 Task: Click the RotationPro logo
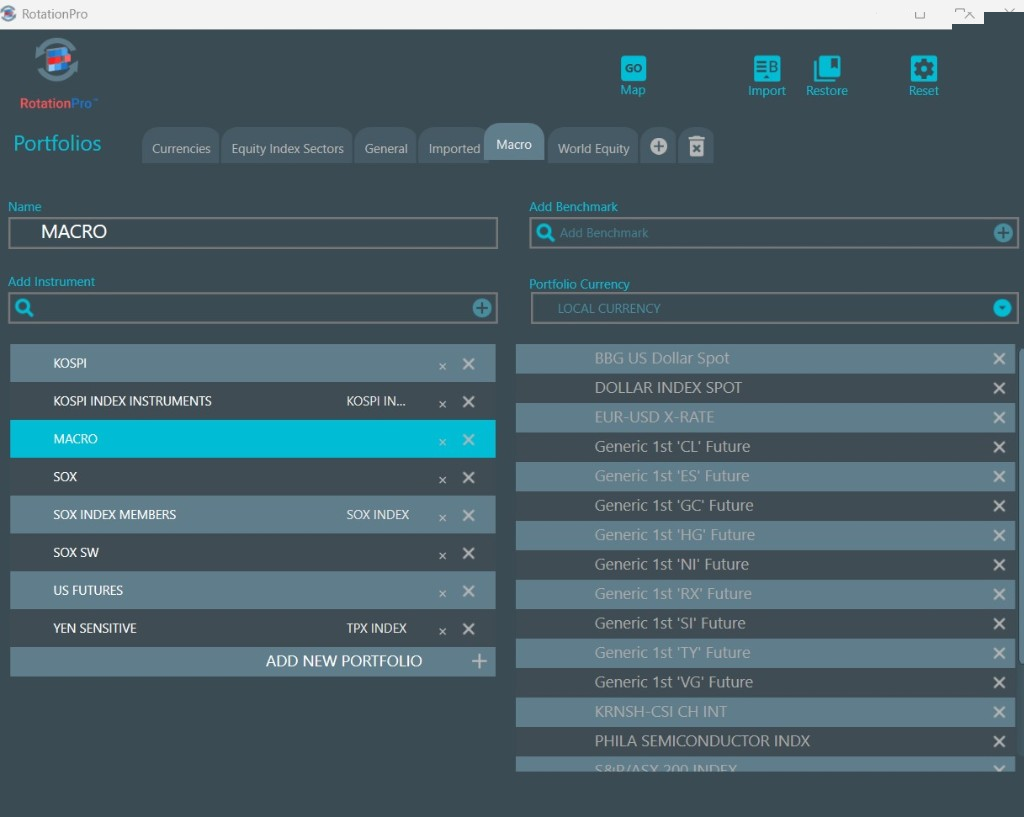click(57, 73)
